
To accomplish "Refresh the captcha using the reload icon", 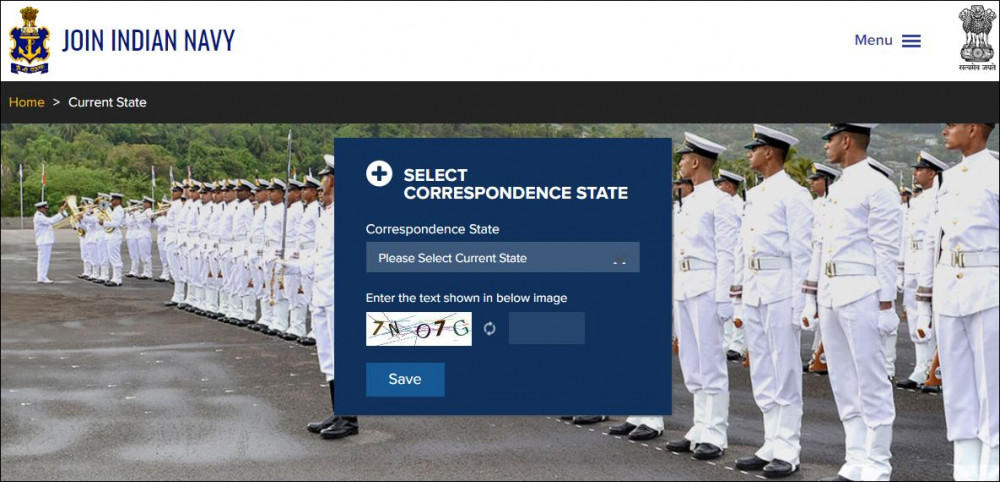I will tap(489, 328).
